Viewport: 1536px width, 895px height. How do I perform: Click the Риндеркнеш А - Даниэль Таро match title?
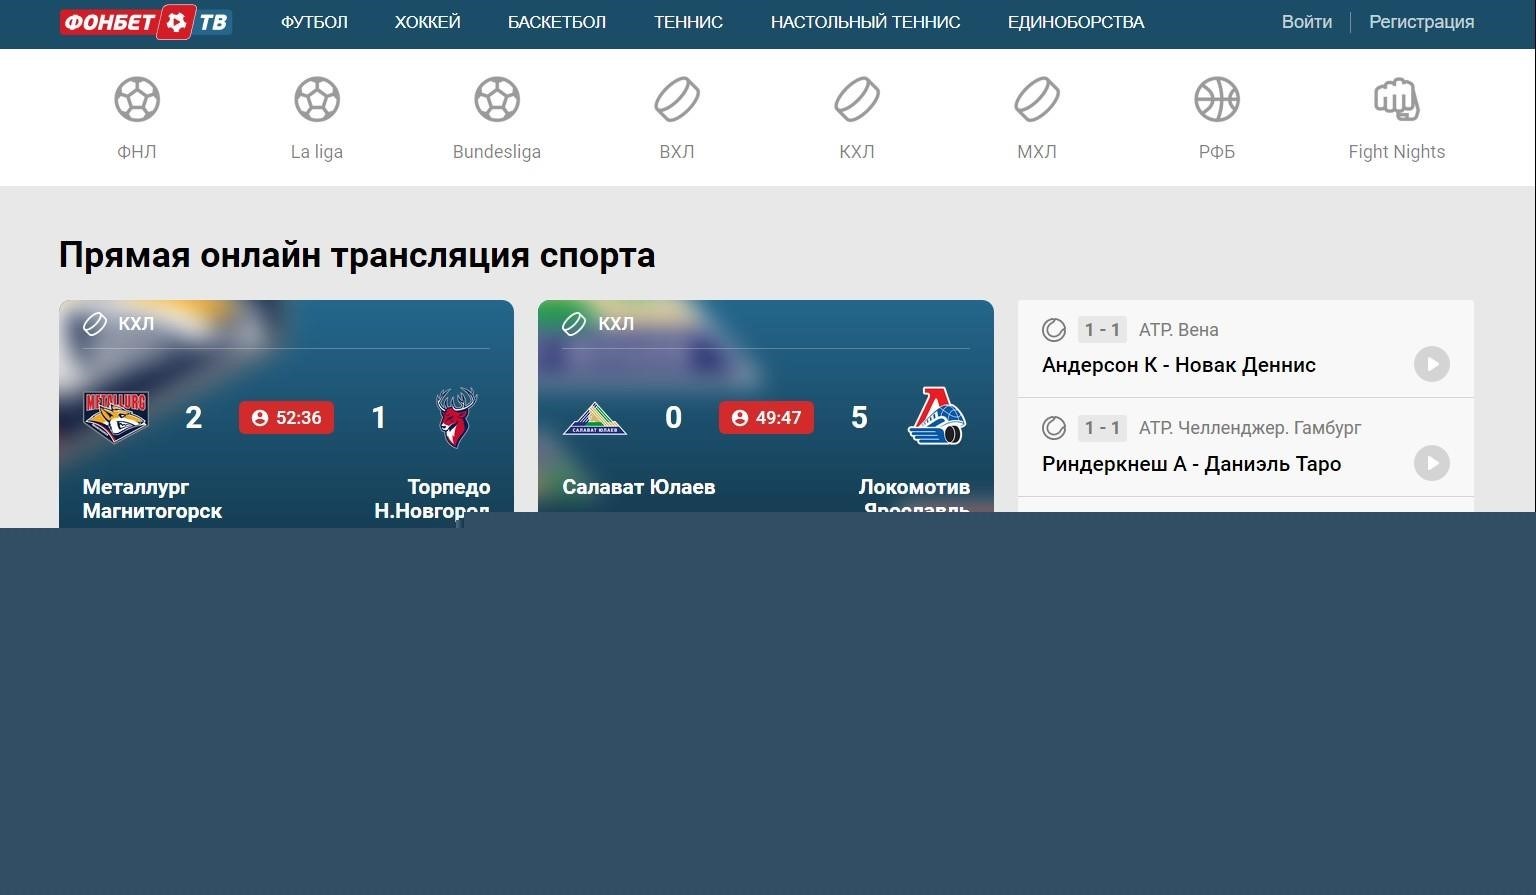pos(1192,464)
